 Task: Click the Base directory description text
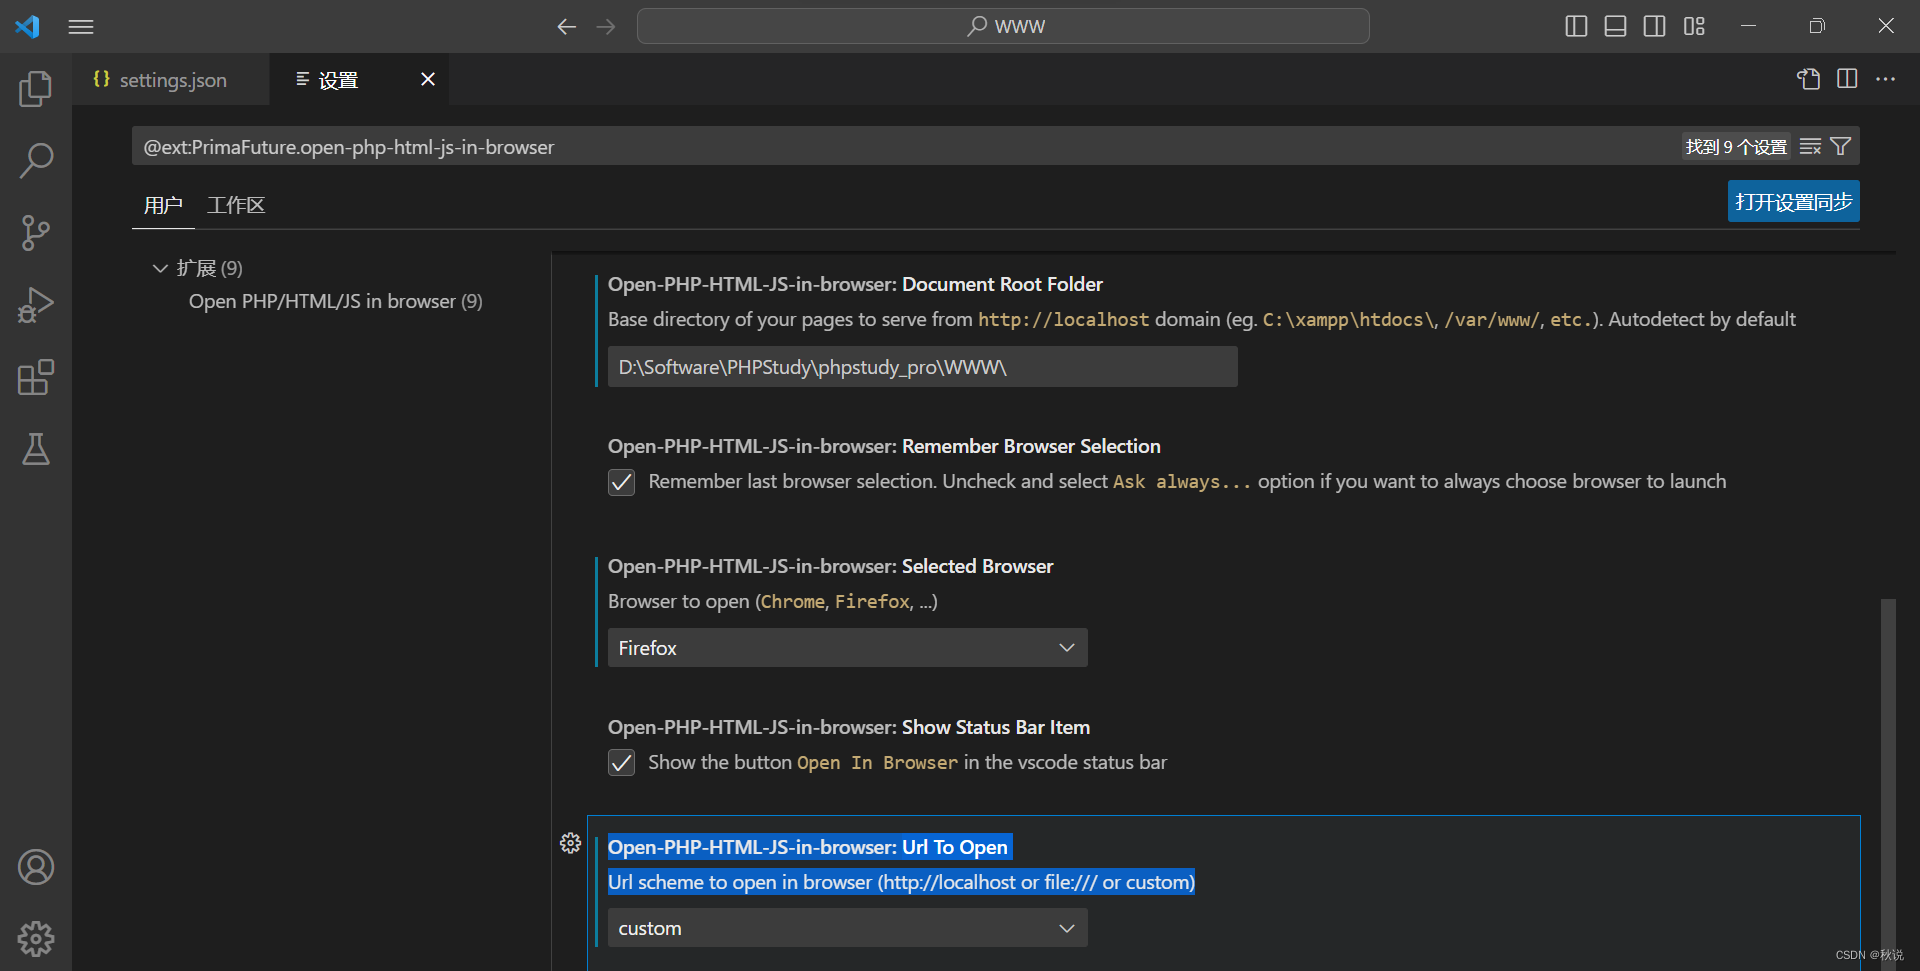(1202, 319)
